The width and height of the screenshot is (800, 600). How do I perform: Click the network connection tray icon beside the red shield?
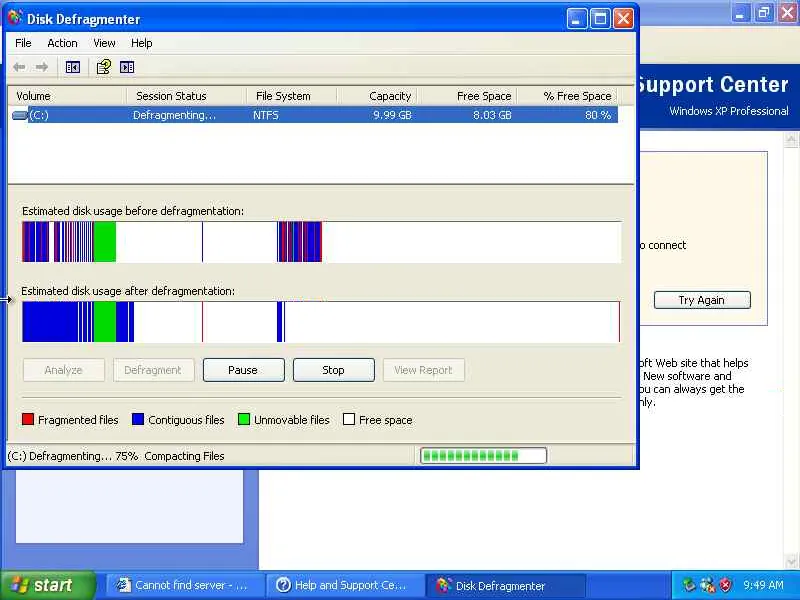point(707,585)
